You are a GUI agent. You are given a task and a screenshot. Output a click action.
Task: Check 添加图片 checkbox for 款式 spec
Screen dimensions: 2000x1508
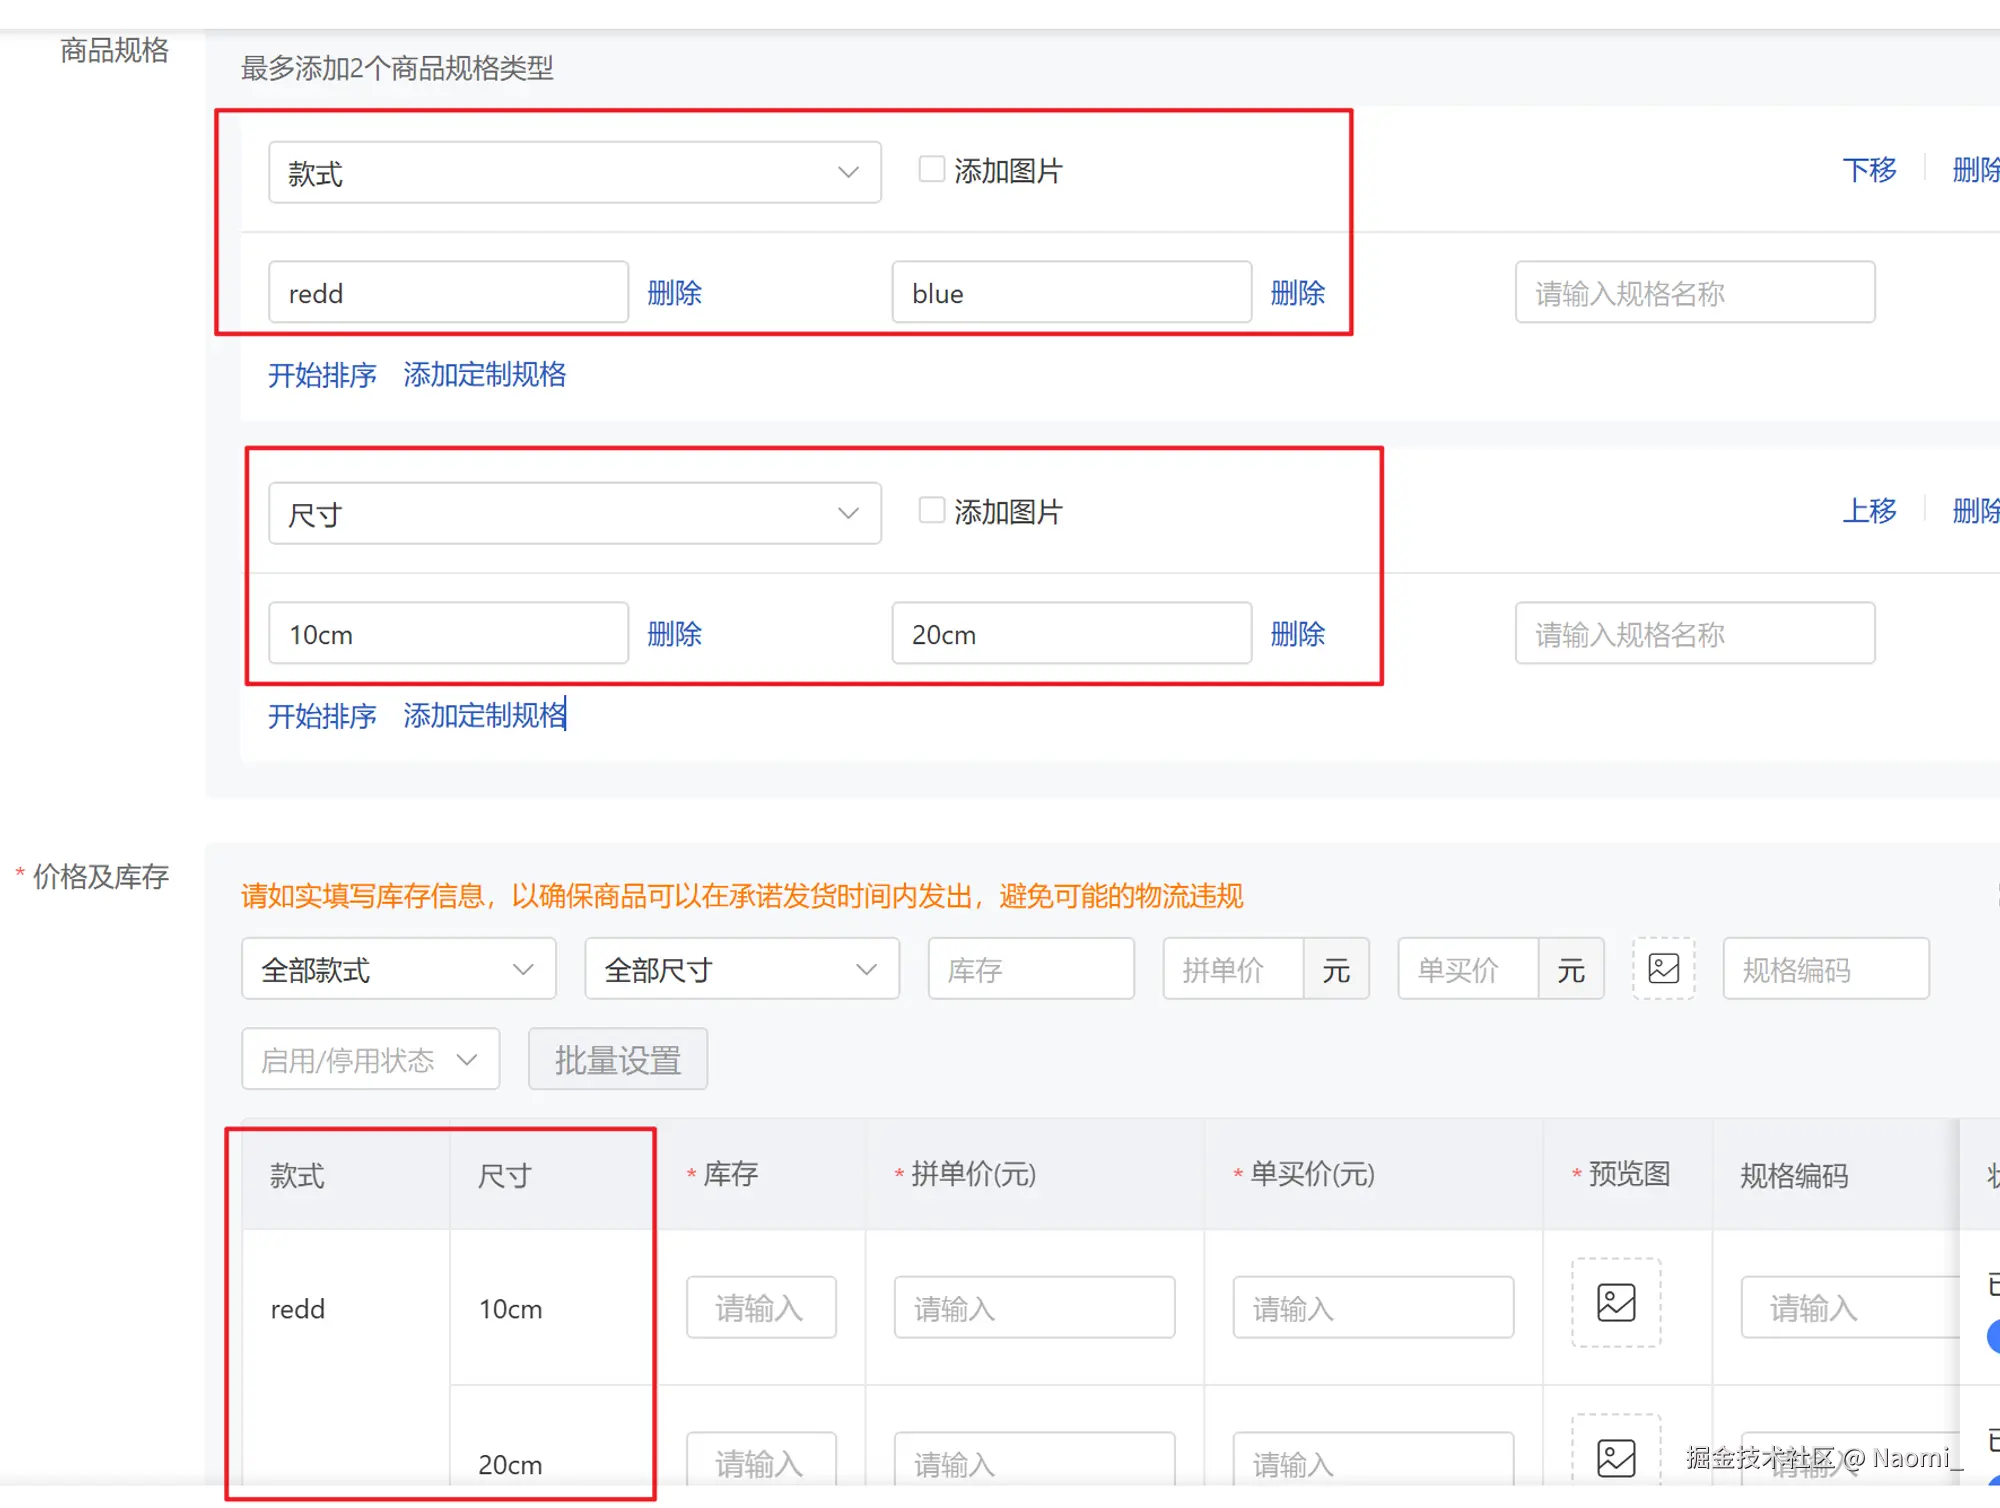click(931, 169)
